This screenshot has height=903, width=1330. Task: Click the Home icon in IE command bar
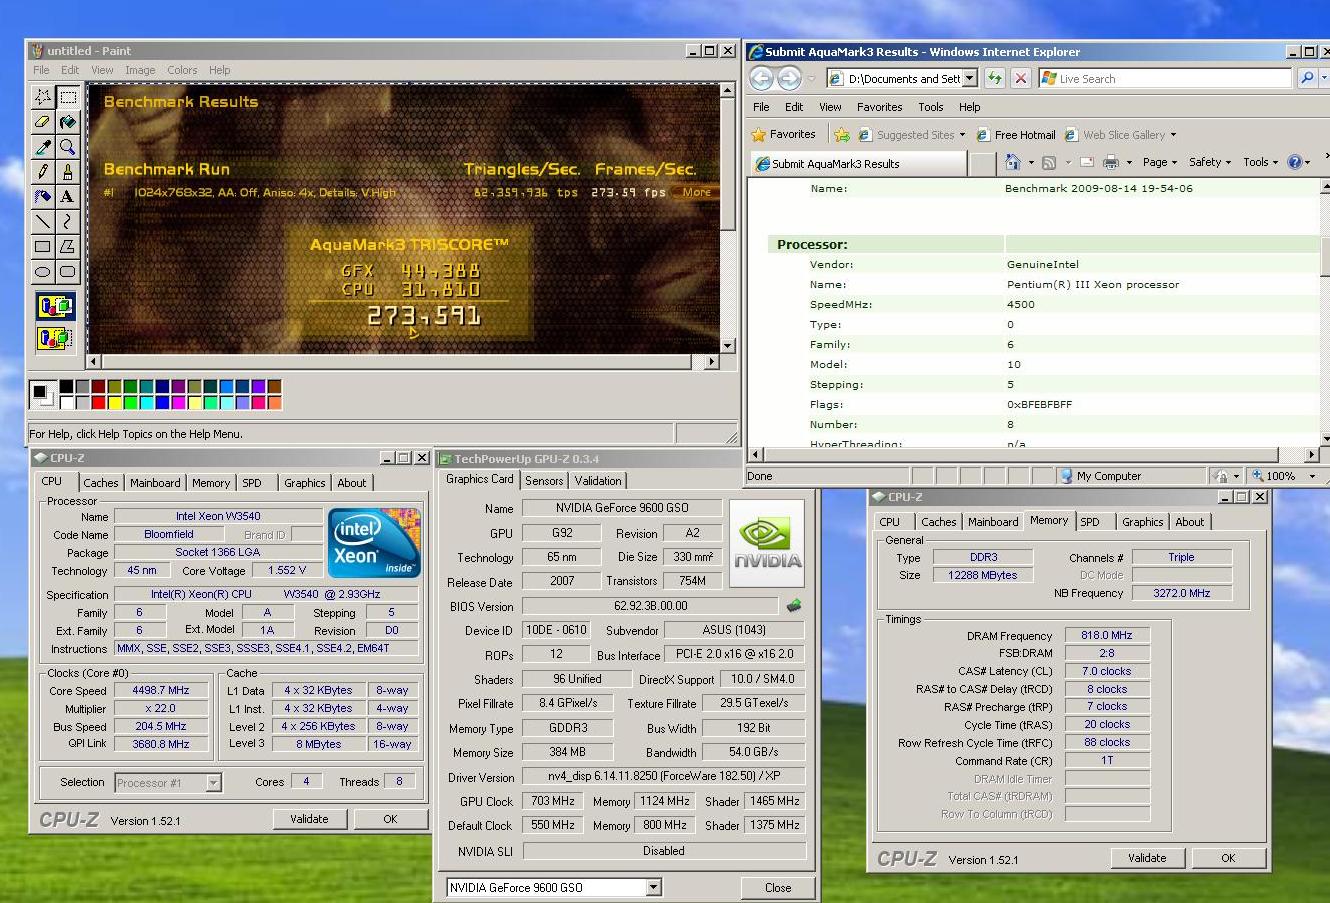point(1013,162)
